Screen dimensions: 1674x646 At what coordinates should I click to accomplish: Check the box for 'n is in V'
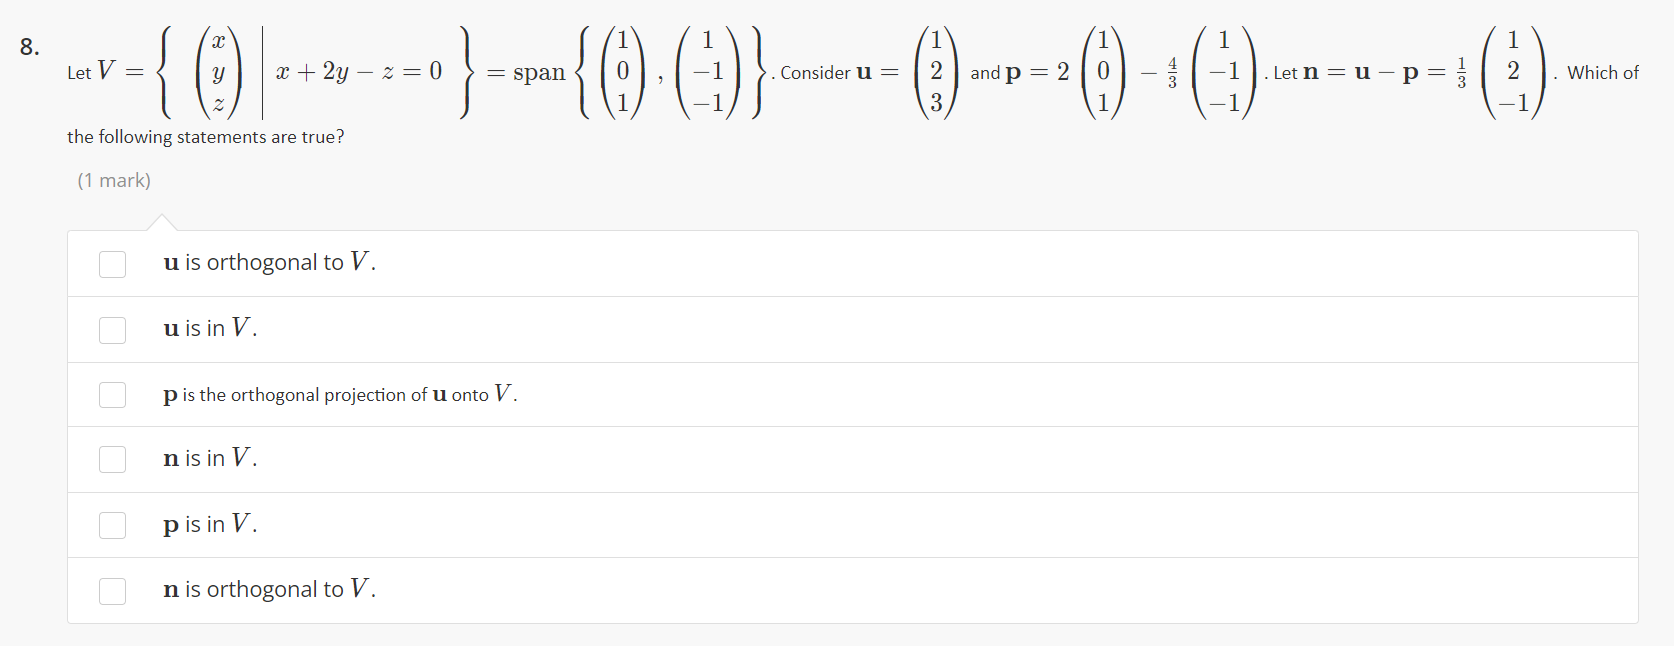[x=112, y=459]
